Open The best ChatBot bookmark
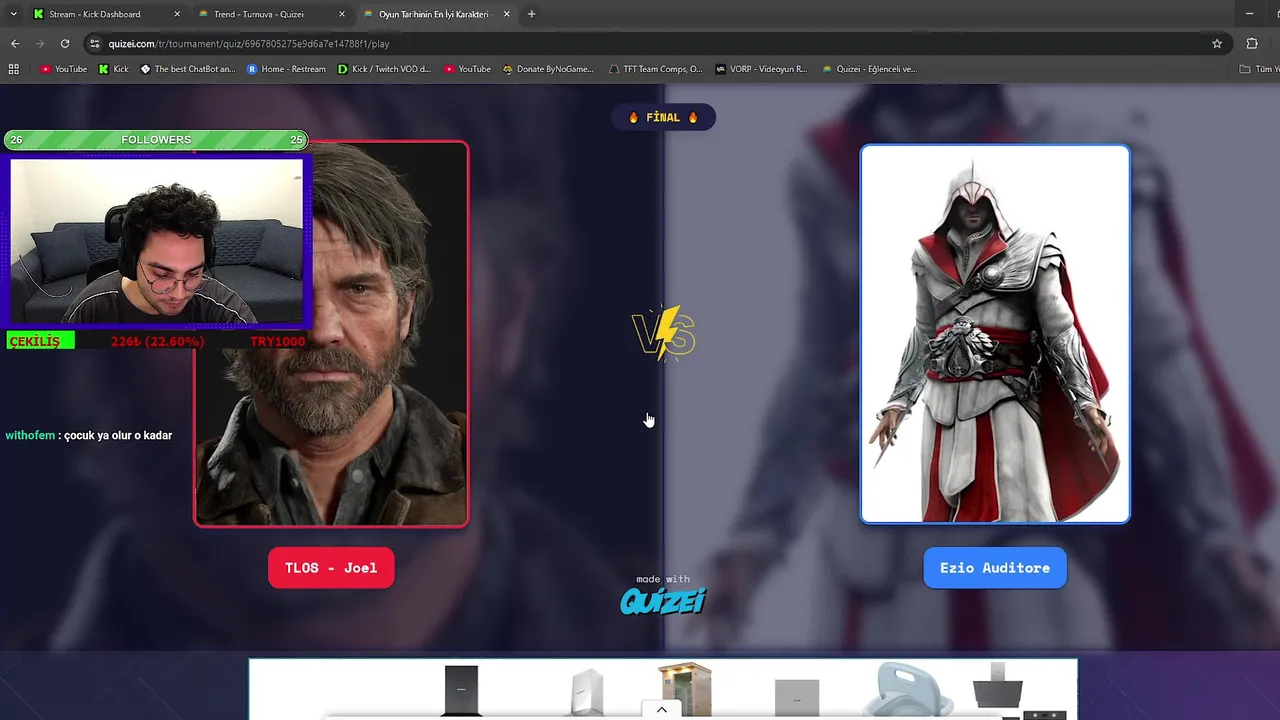The width and height of the screenshot is (1280, 720). [188, 69]
